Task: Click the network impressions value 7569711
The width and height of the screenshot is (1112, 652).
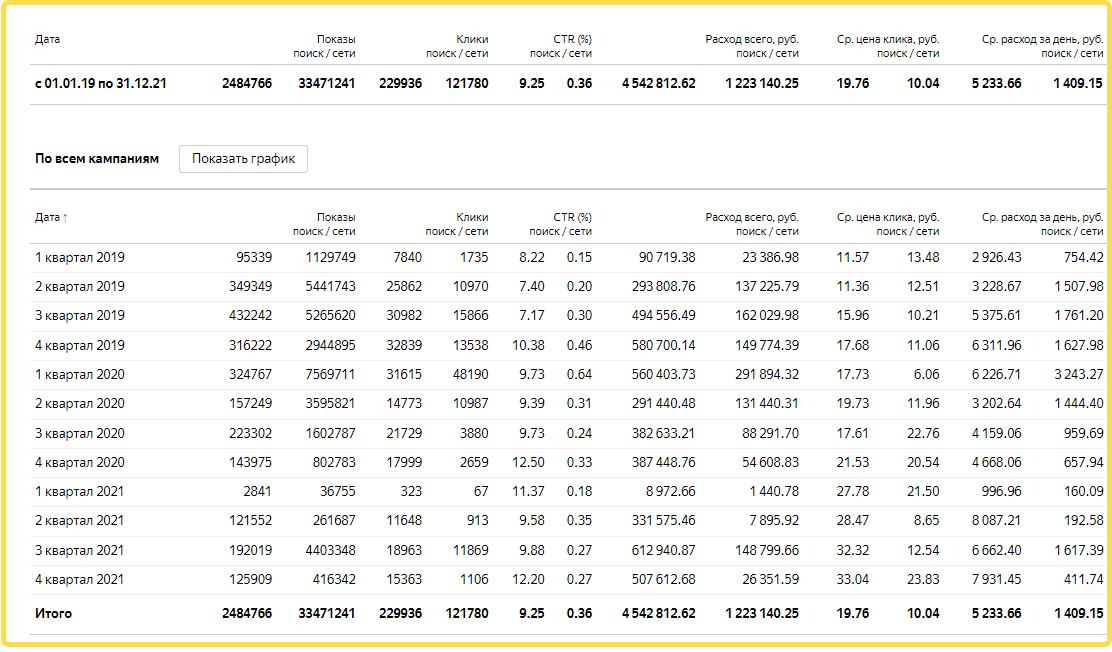Action: (x=330, y=374)
